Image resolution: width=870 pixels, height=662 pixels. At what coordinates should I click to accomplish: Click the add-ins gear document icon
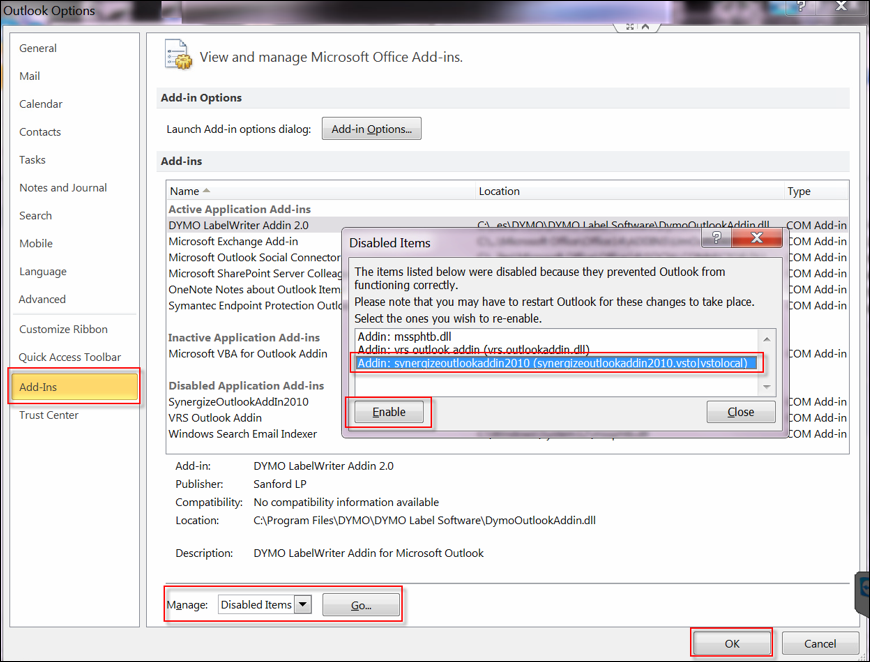[x=178, y=55]
